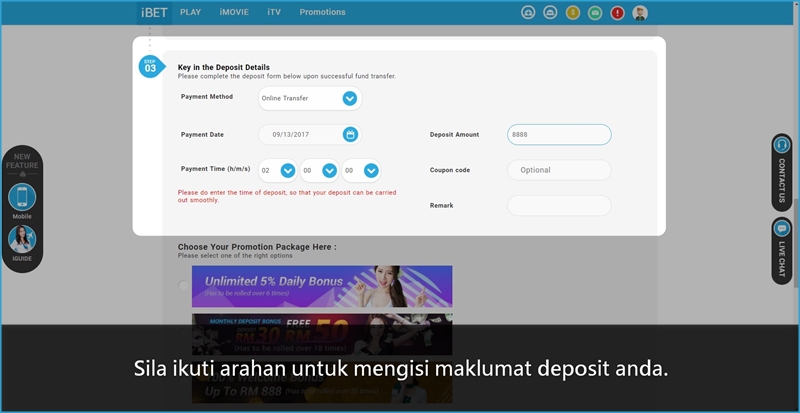Open the iGUIDE assistant icon
Image resolution: width=800 pixels, height=413 pixels.
(22, 239)
